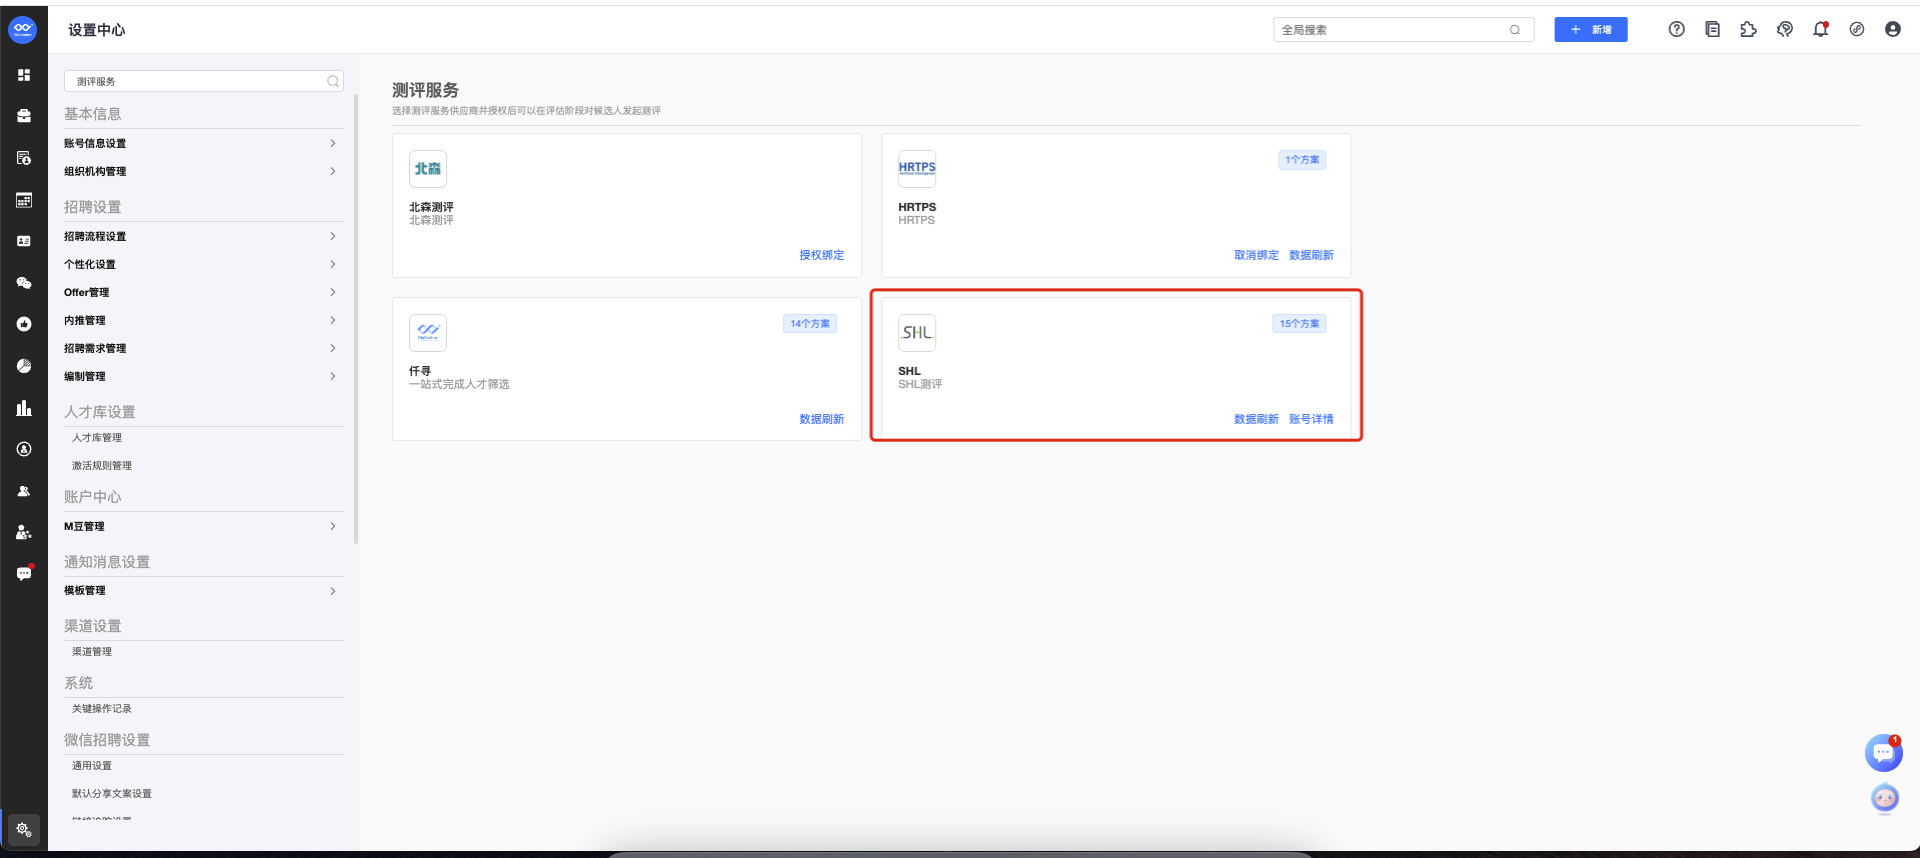The height and width of the screenshot is (858, 1920).
Task: Open the document list icon in top bar
Action: tap(1713, 29)
